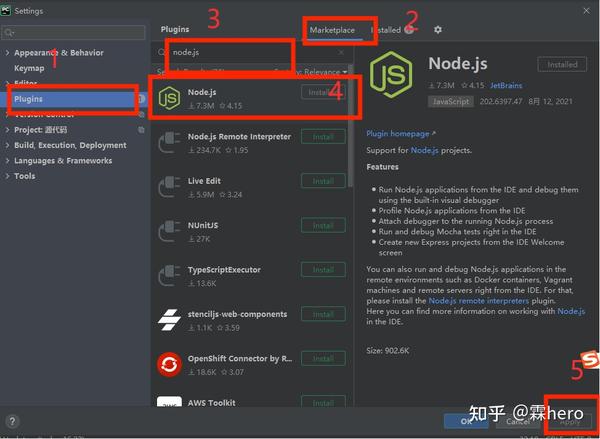
Task: Open the plugins gear settings menu
Action: [x=438, y=29]
